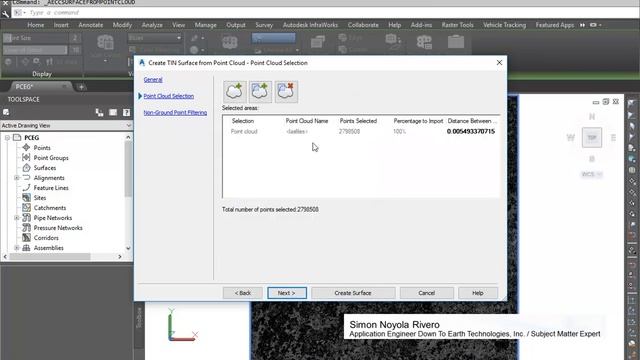
Task: Open the Insert ribbon tab
Action: (61, 25)
